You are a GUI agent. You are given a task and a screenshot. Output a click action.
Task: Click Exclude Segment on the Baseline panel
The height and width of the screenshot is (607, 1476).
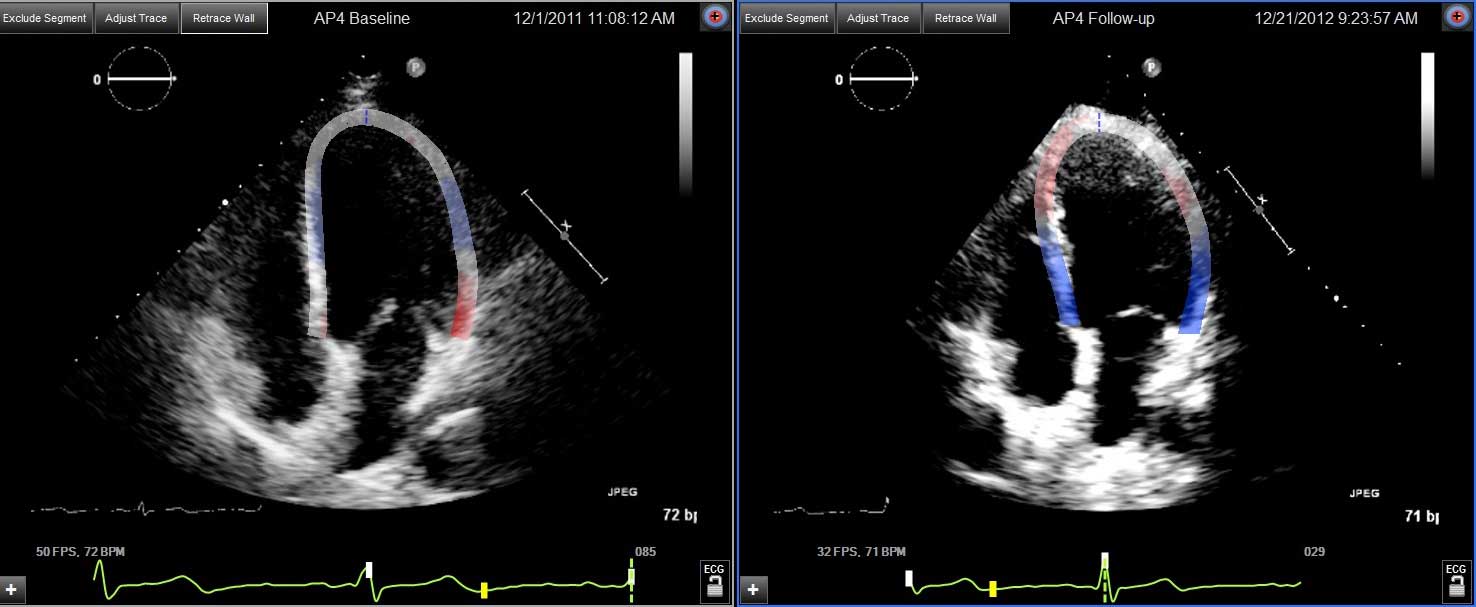(45, 17)
